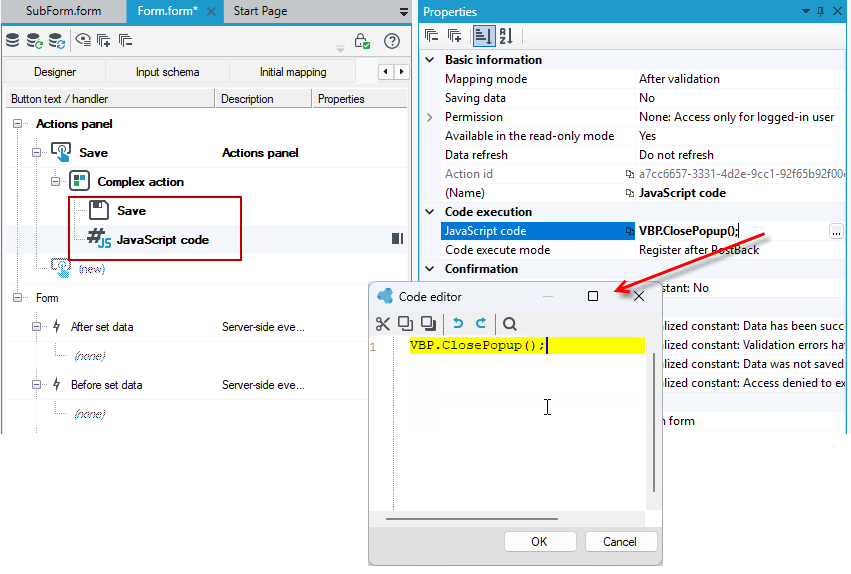Click the Complex action icon
This screenshot has height=574, width=851.
click(79, 181)
